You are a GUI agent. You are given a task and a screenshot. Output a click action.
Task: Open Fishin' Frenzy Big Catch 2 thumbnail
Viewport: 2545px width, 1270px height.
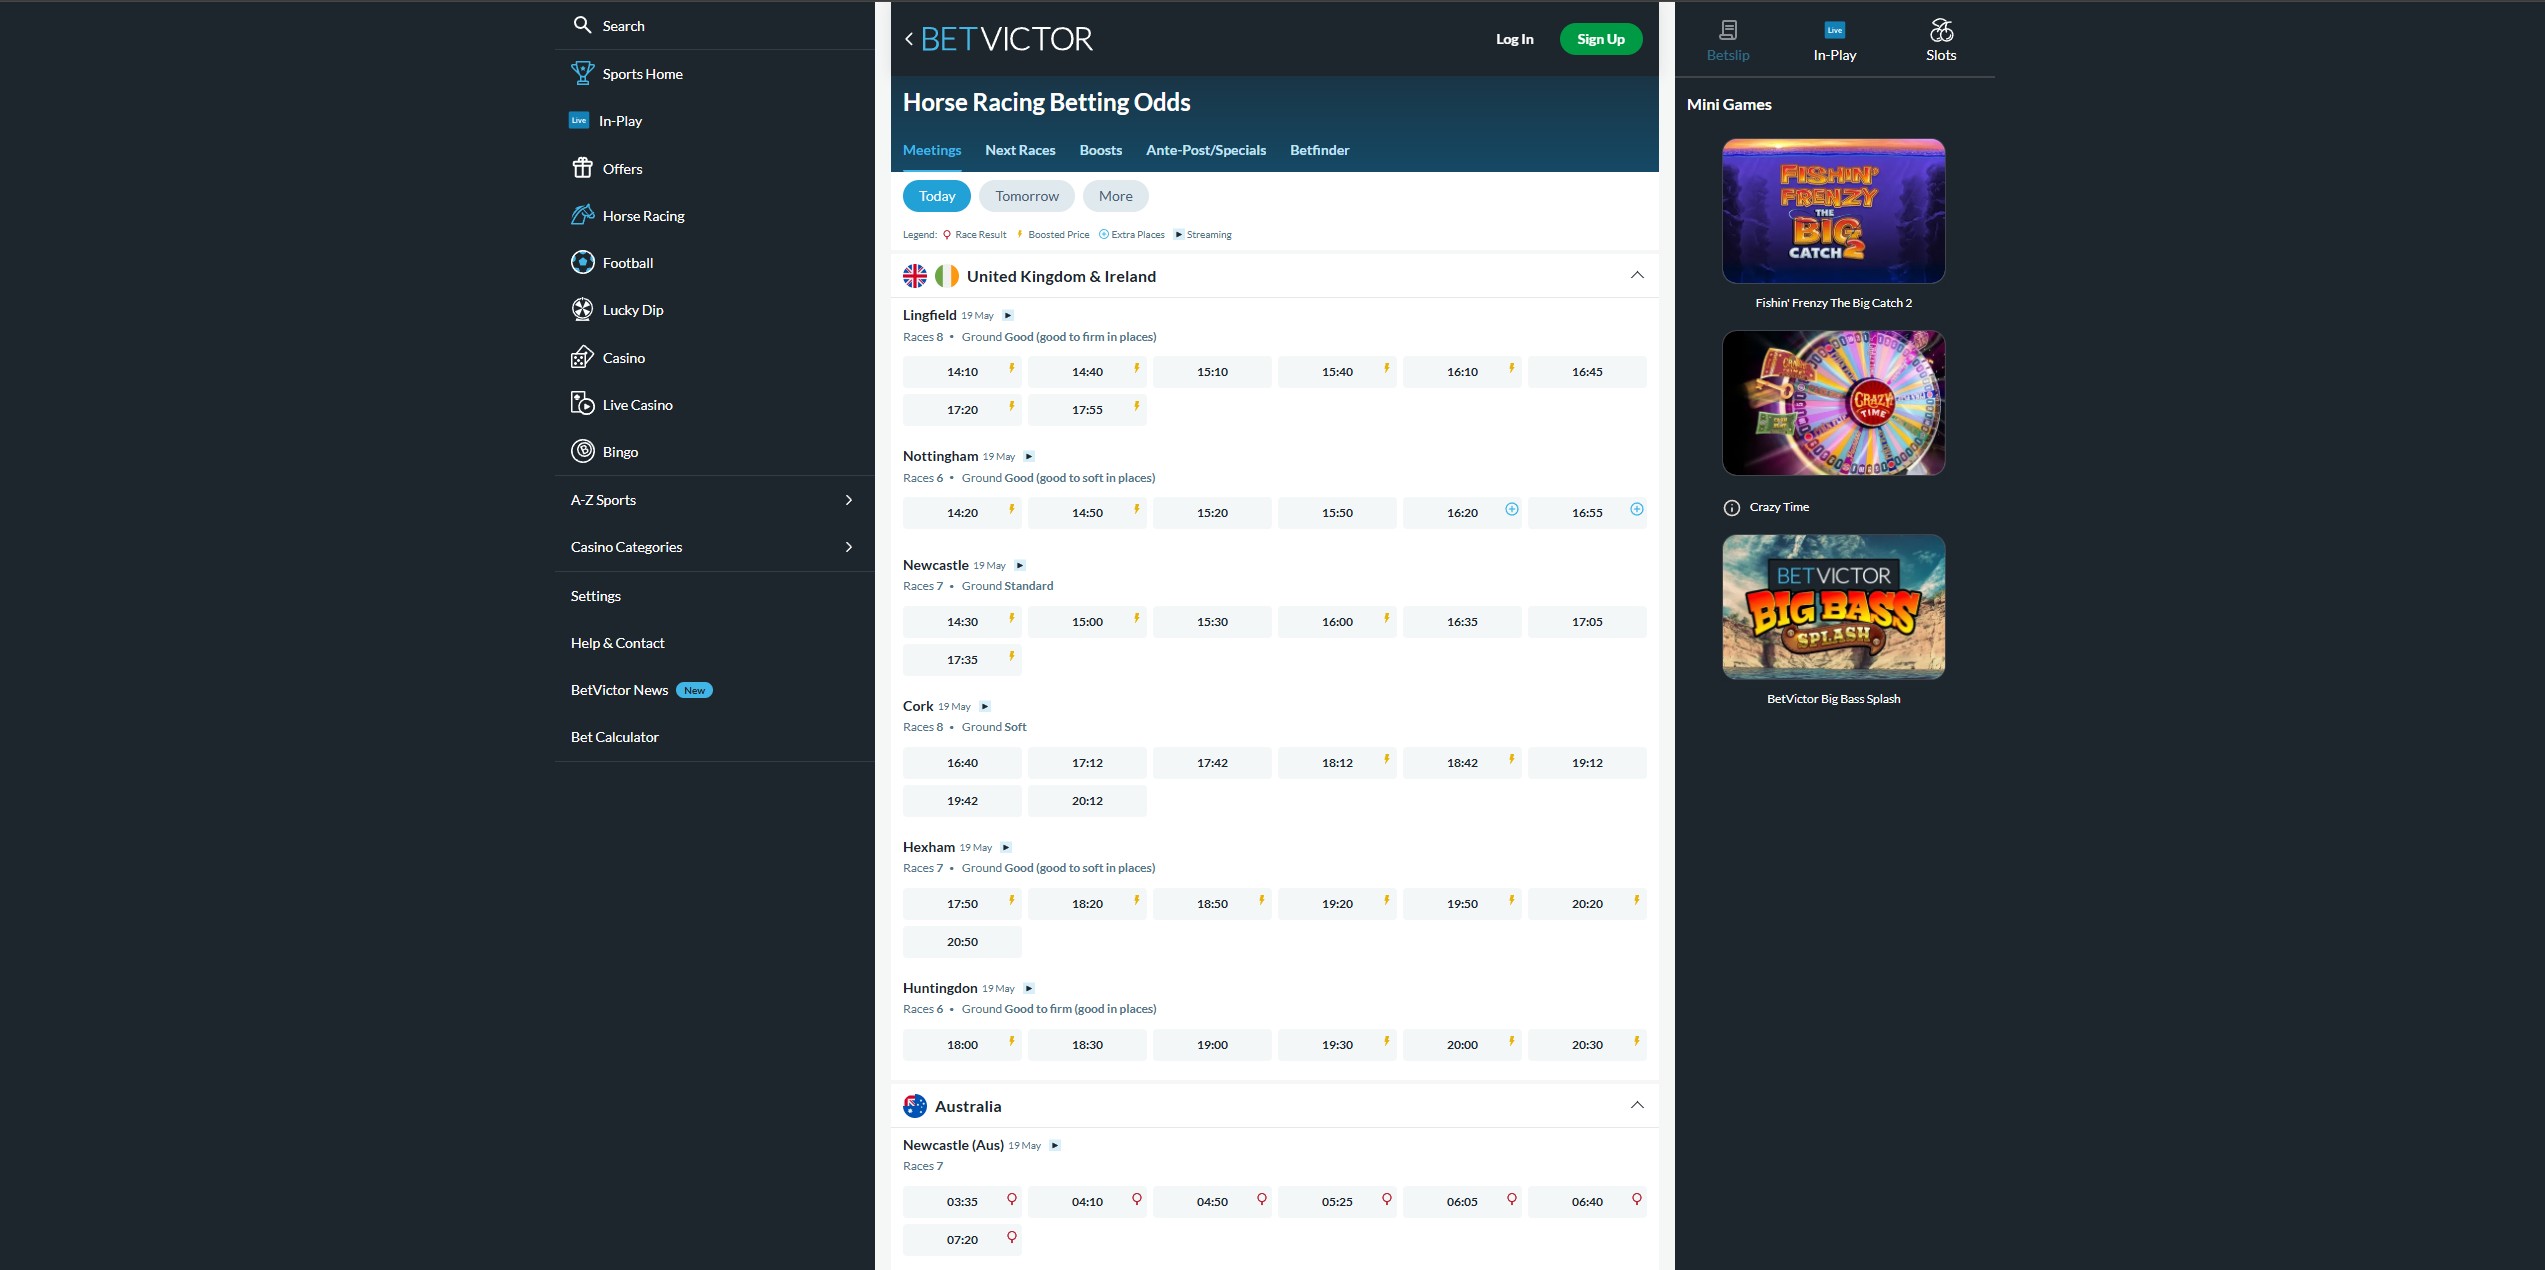(1834, 211)
